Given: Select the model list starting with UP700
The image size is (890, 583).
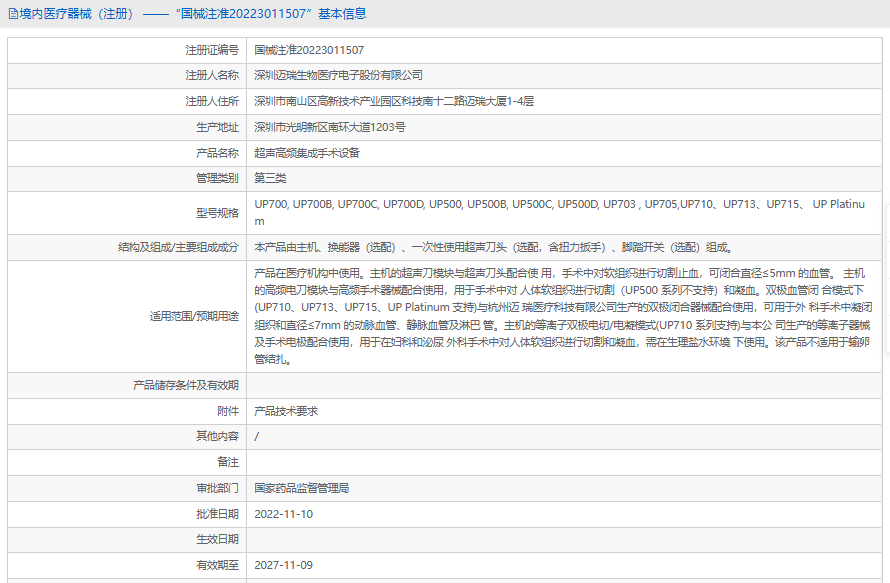Looking at the screenshot, I should (x=560, y=212).
